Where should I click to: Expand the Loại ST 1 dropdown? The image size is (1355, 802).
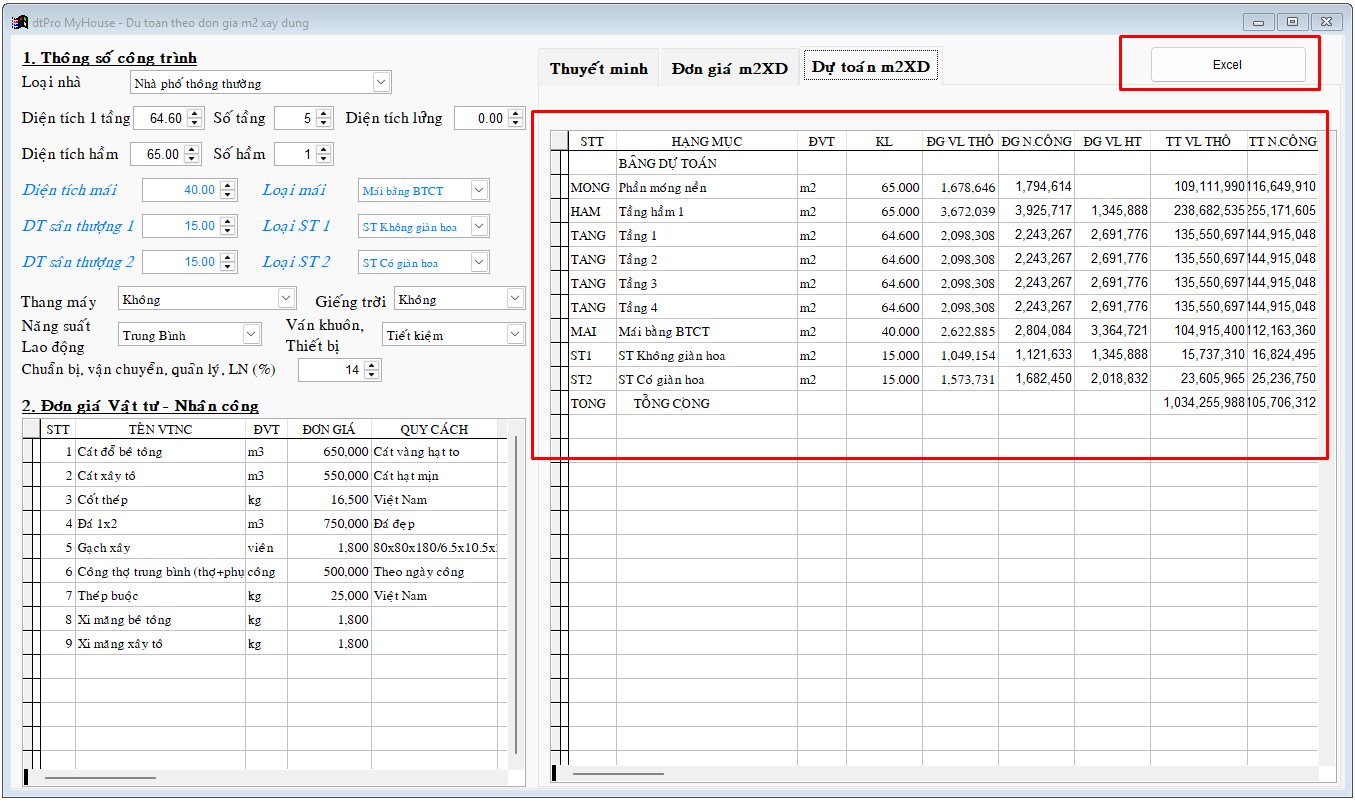tap(479, 227)
